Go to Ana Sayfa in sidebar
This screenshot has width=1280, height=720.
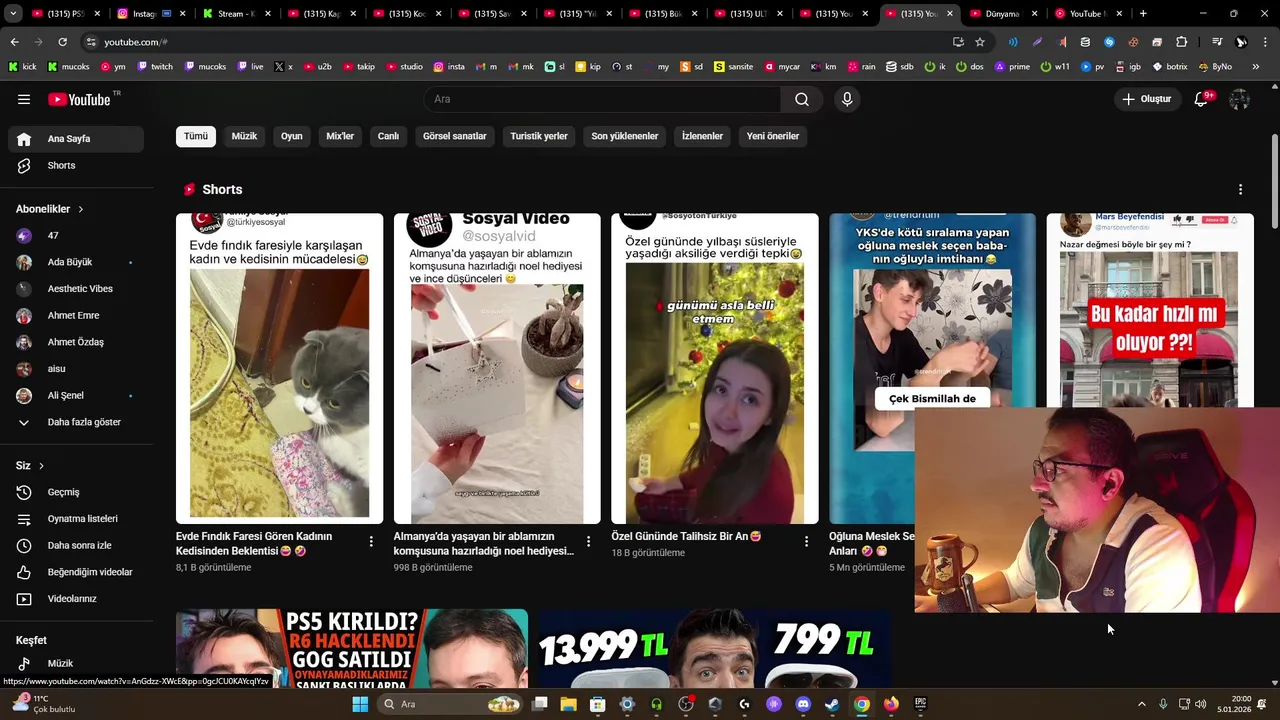click(76, 139)
